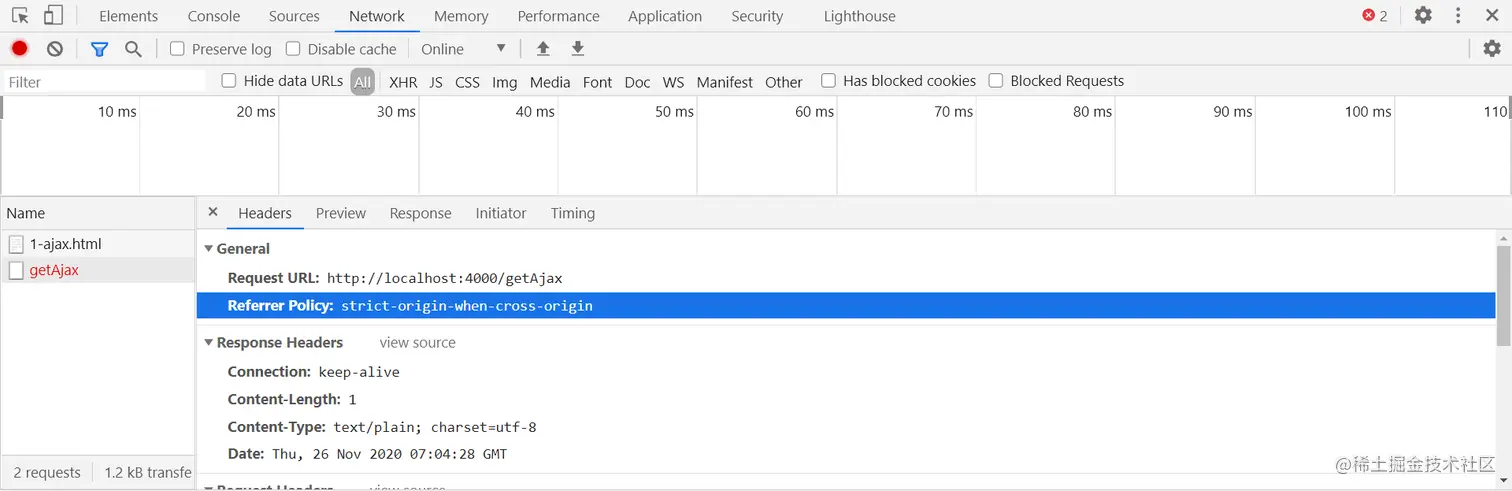Viewport: 1512px width, 491px height.
Task: Open the Online throttling dropdown
Action: point(464,48)
